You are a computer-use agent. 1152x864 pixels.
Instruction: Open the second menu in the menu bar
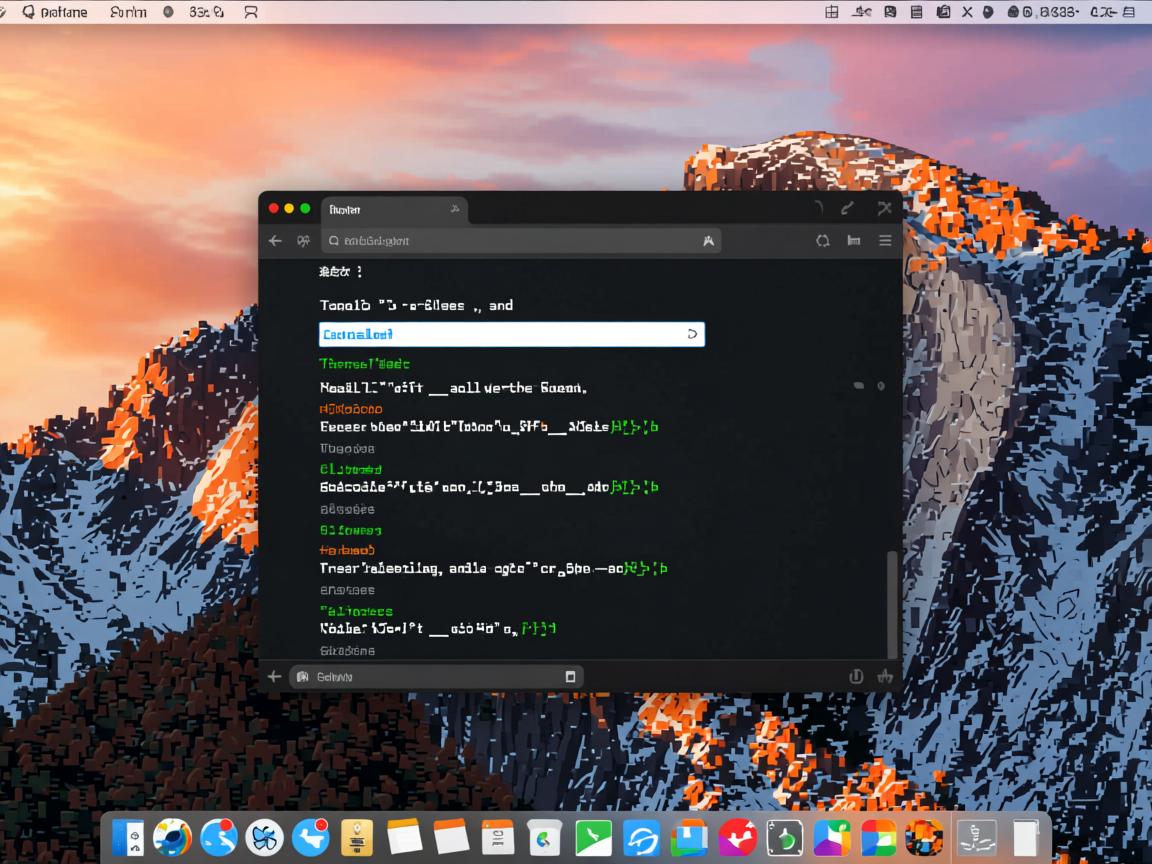[x=126, y=12]
